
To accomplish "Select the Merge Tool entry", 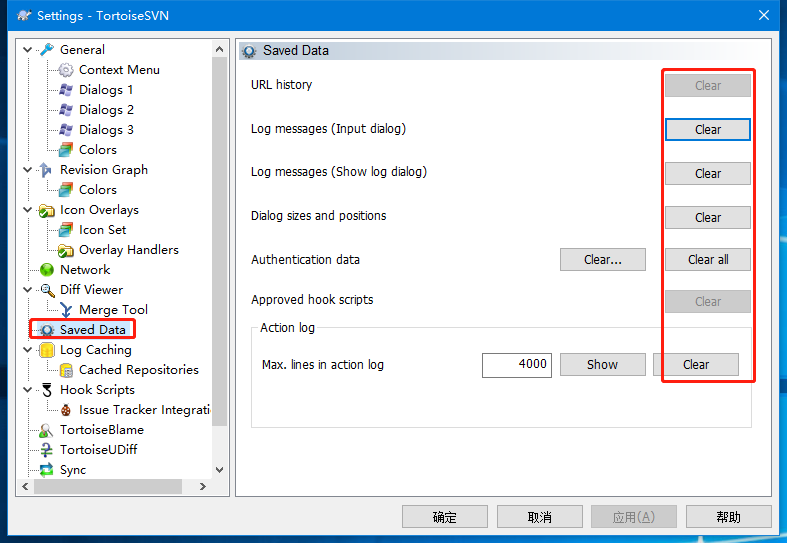I will tap(113, 310).
